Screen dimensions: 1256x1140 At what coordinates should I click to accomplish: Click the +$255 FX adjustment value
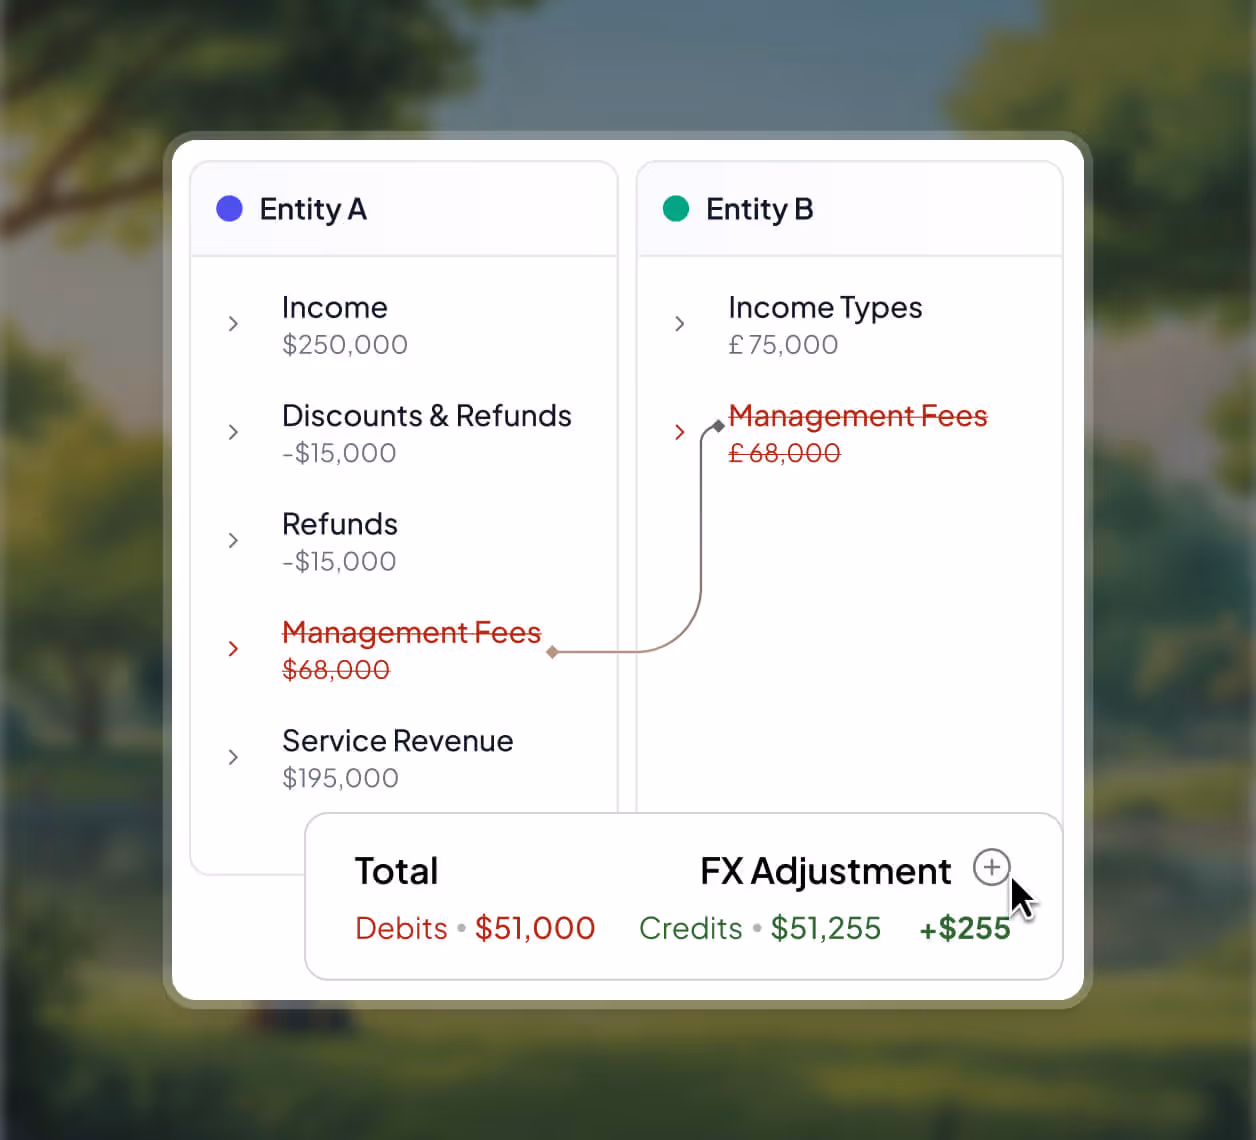point(964,928)
